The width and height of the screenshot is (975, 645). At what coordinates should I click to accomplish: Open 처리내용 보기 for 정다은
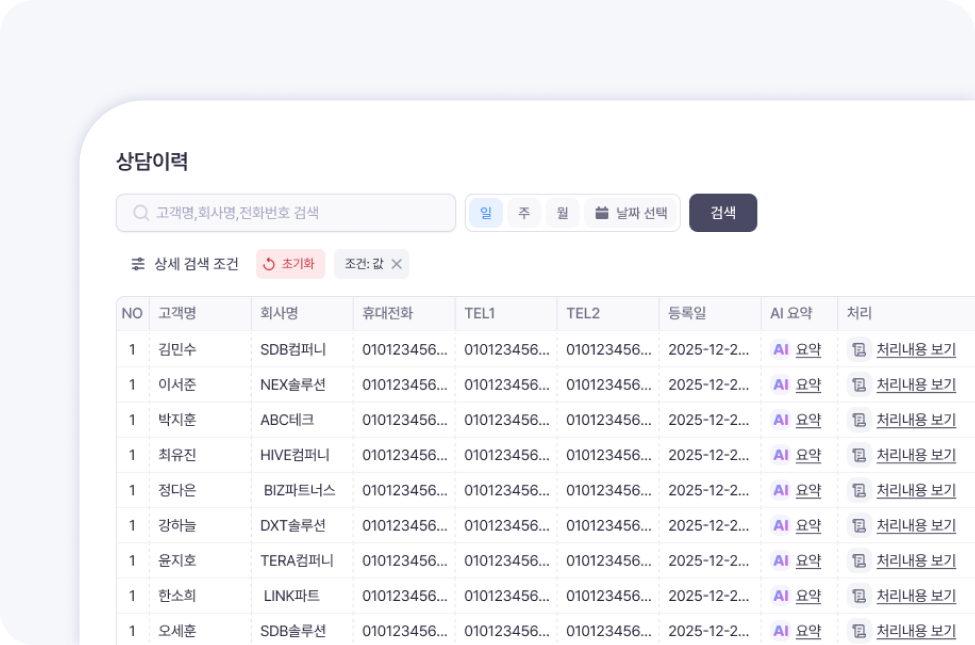(916, 490)
